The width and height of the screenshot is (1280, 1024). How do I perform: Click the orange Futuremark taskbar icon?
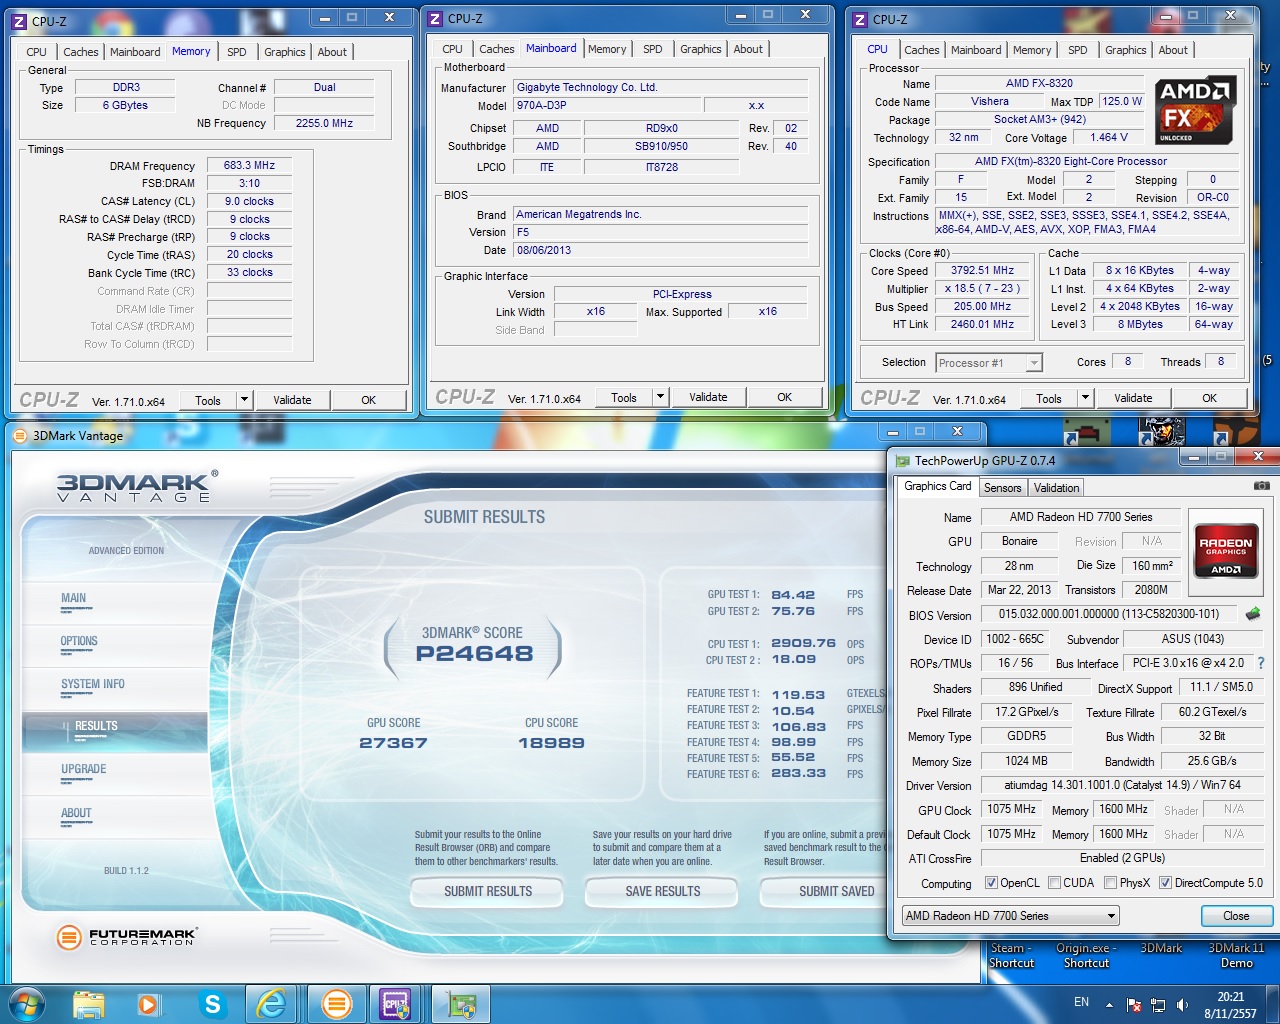tap(337, 1004)
